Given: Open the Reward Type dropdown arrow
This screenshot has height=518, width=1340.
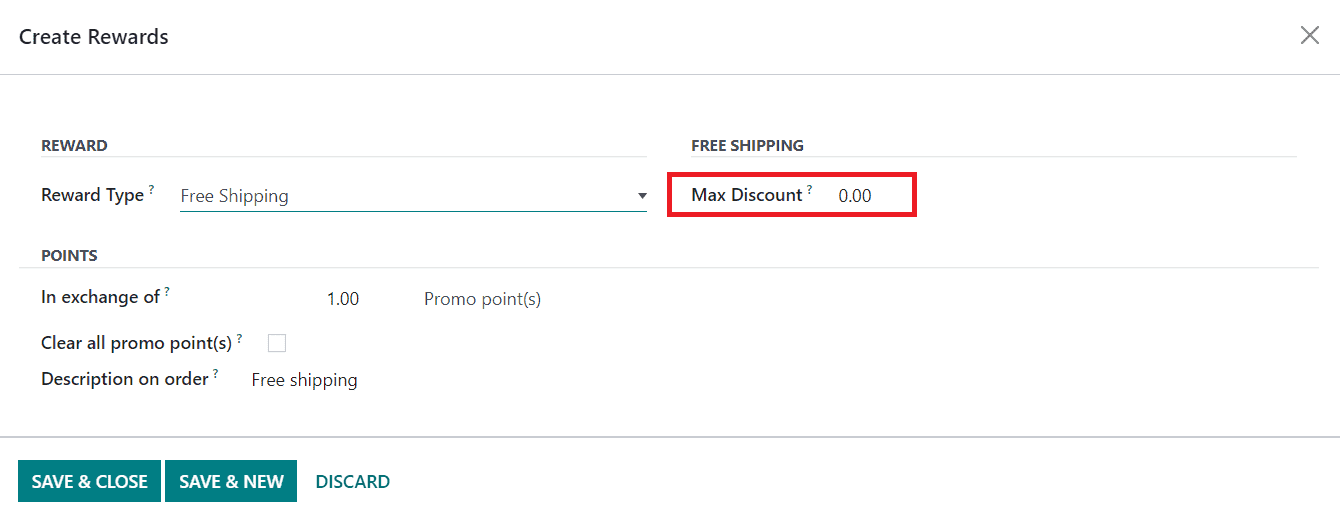Looking at the screenshot, I should [642, 196].
